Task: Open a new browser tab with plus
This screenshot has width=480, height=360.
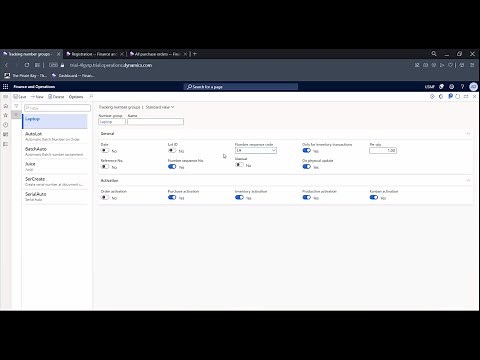Action: 195,54
